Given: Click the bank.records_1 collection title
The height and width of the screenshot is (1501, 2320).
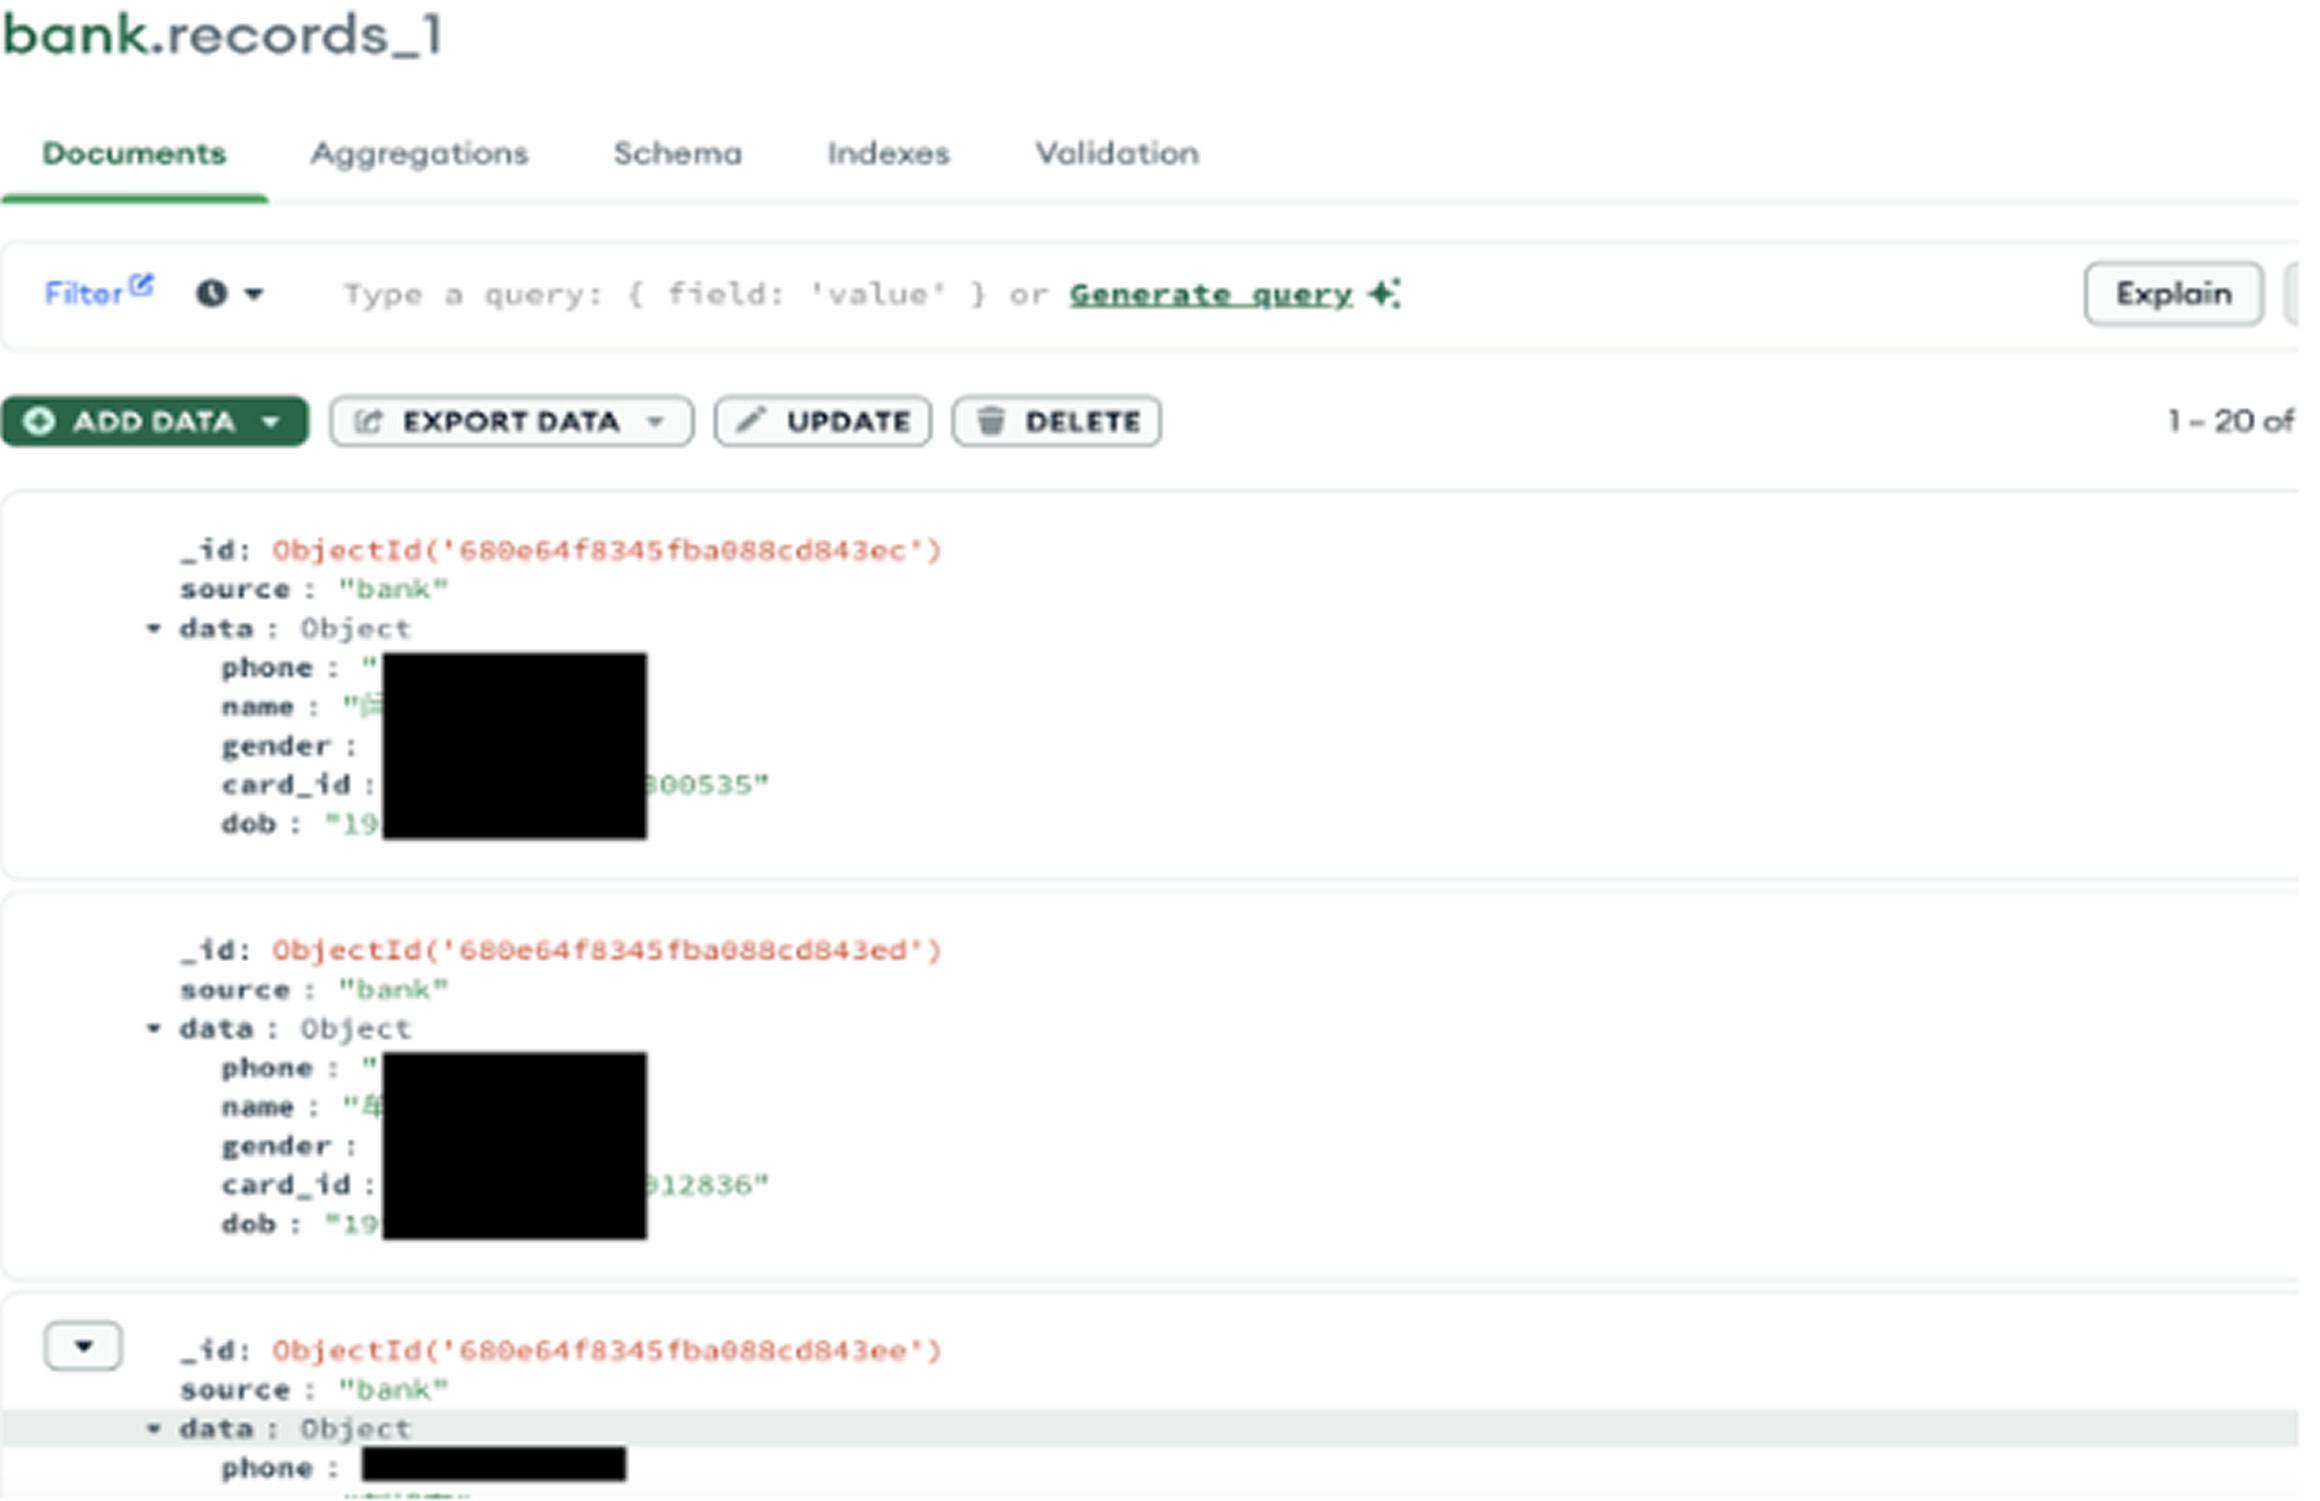Looking at the screenshot, I should click(x=223, y=36).
